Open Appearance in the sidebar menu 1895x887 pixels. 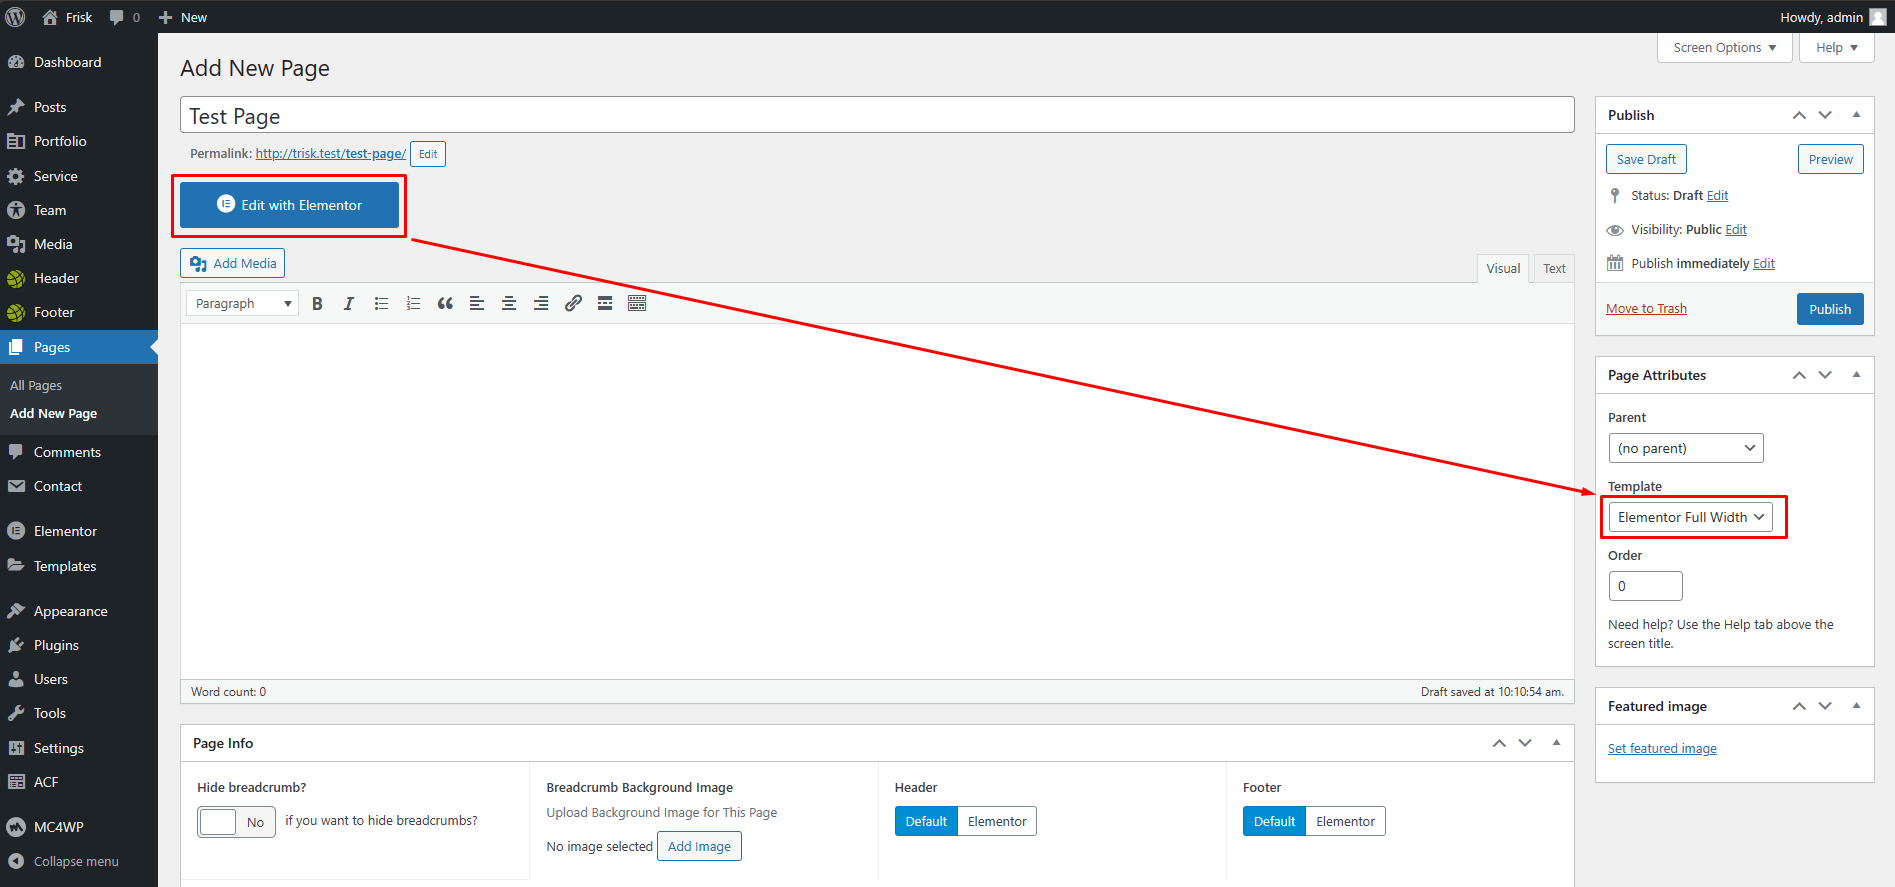click(x=70, y=611)
